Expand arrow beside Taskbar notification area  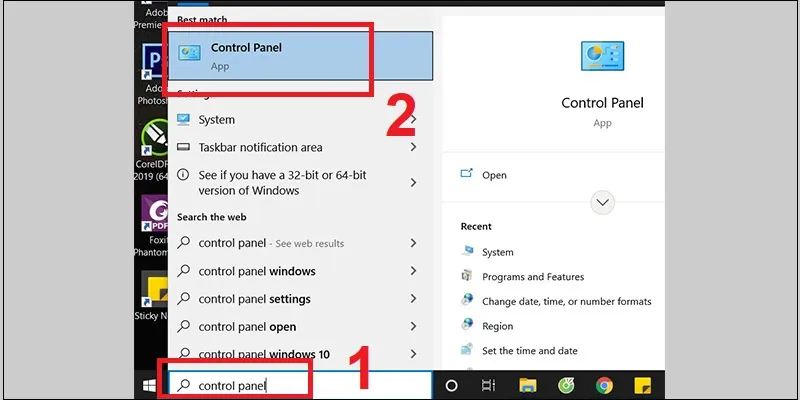(413, 147)
